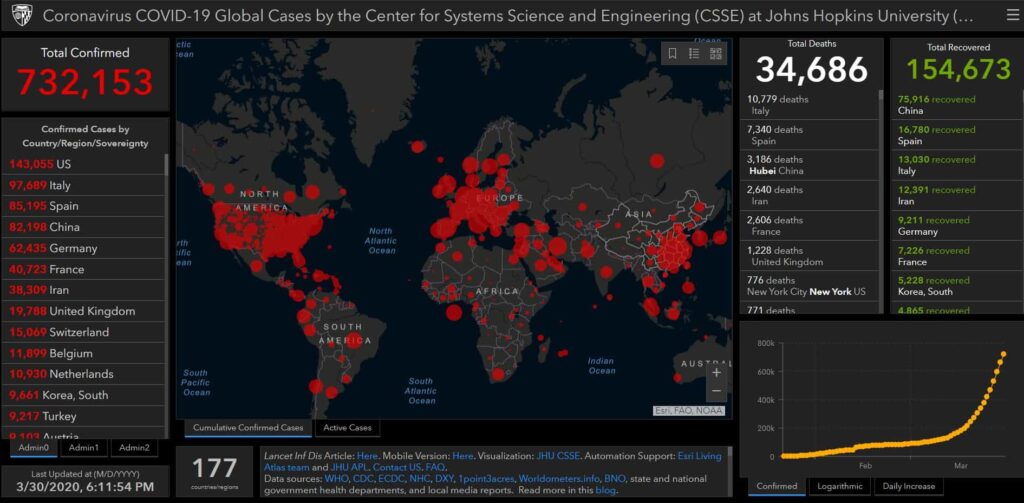The height and width of the screenshot is (503, 1024).
Task: Open map bookmarks
Action: point(672,54)
